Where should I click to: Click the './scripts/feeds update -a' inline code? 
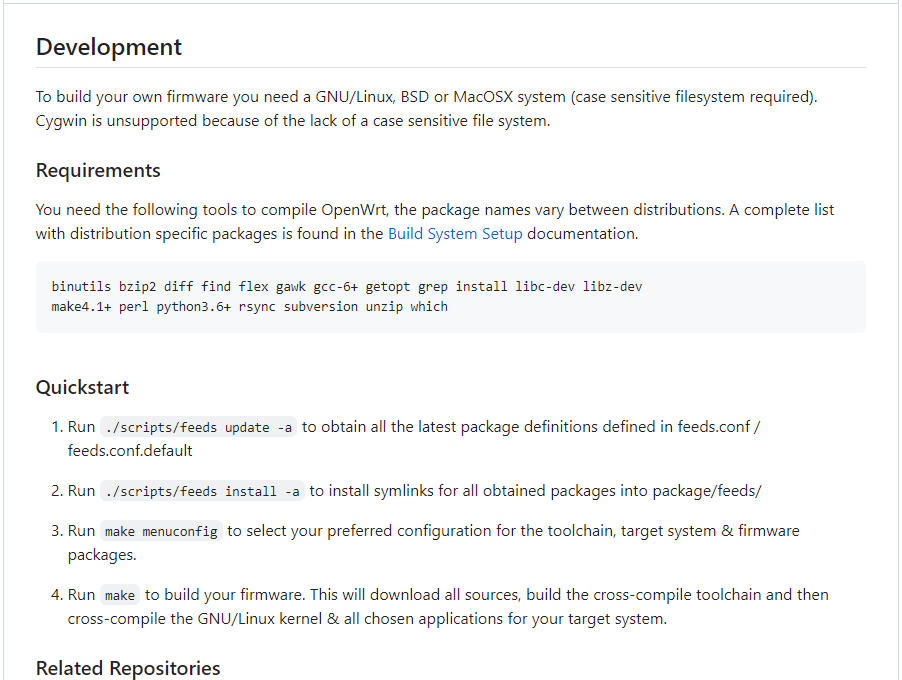tap(199, 427)
